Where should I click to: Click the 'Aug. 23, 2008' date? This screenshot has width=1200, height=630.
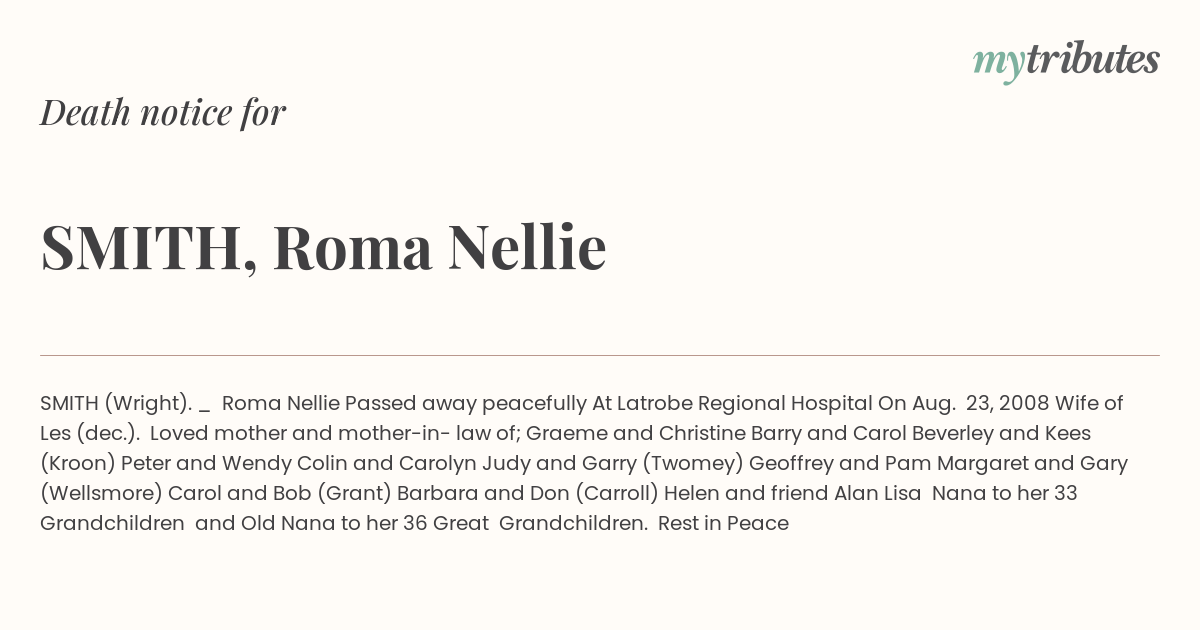(x=982, y=404)
